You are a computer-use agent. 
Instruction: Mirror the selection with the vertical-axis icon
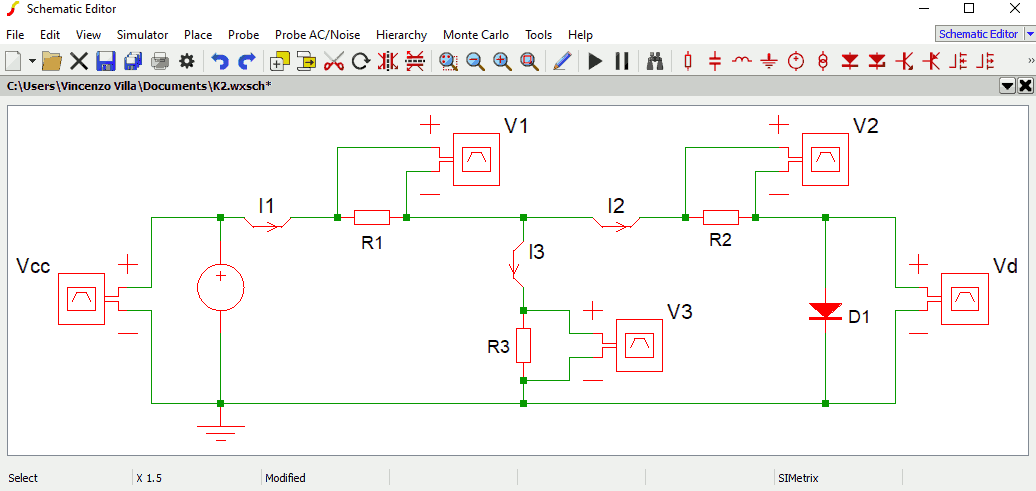pyautogui.click(x=387, y=61)
